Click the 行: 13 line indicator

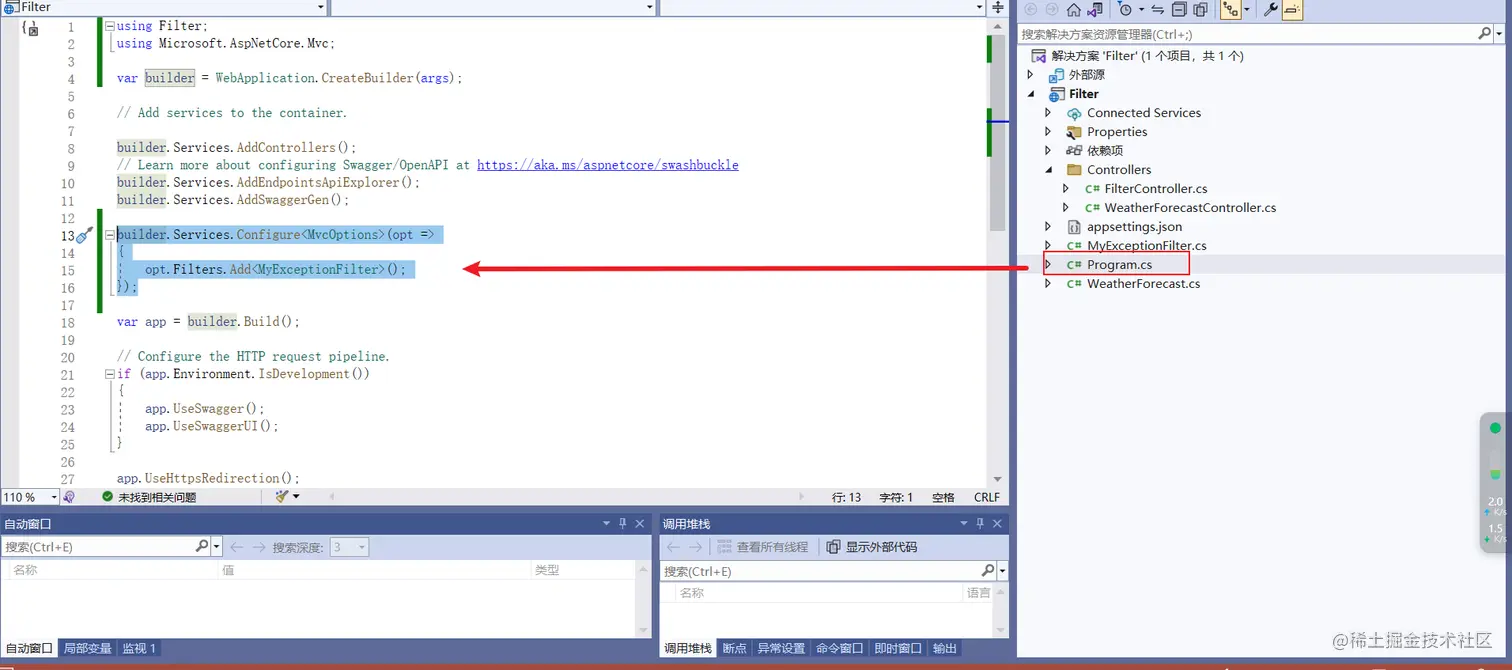tap(846, 497)
